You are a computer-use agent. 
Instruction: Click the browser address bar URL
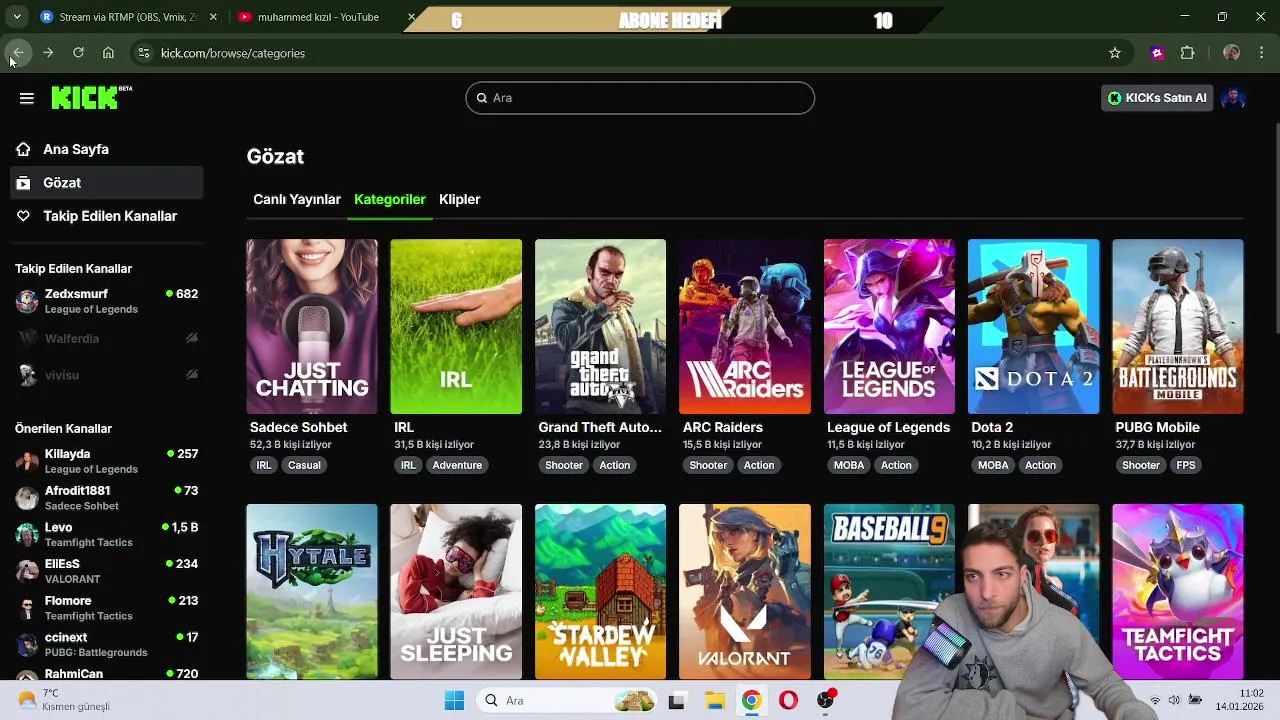[x=233, y=53]
